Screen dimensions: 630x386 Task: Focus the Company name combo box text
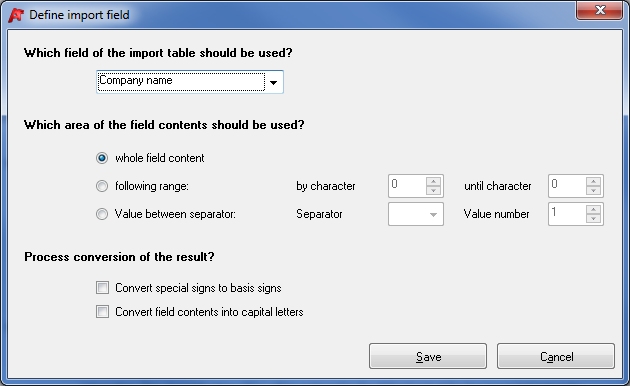(181, 82)
